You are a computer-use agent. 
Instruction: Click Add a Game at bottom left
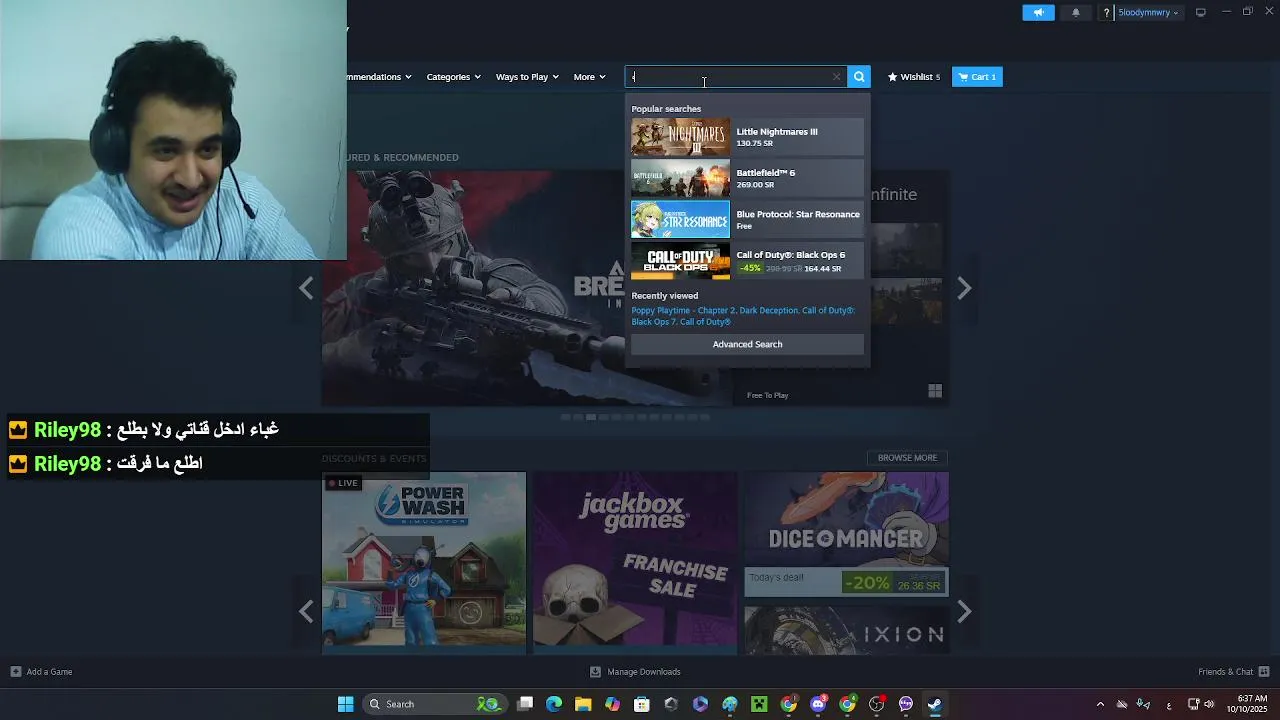point(41,672)
